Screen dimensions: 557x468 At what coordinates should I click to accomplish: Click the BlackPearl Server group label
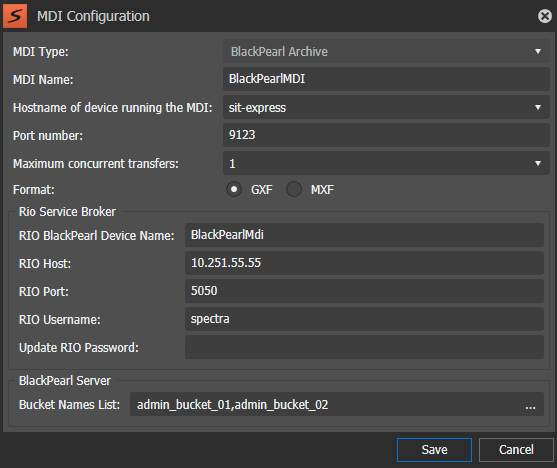point(65,381)
